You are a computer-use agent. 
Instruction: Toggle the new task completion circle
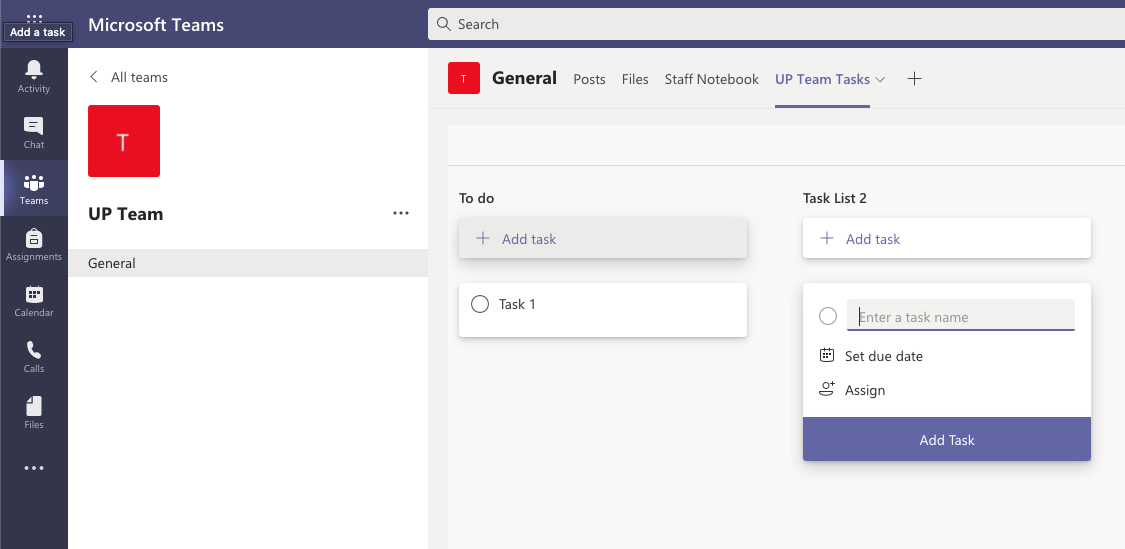(828, 316)
